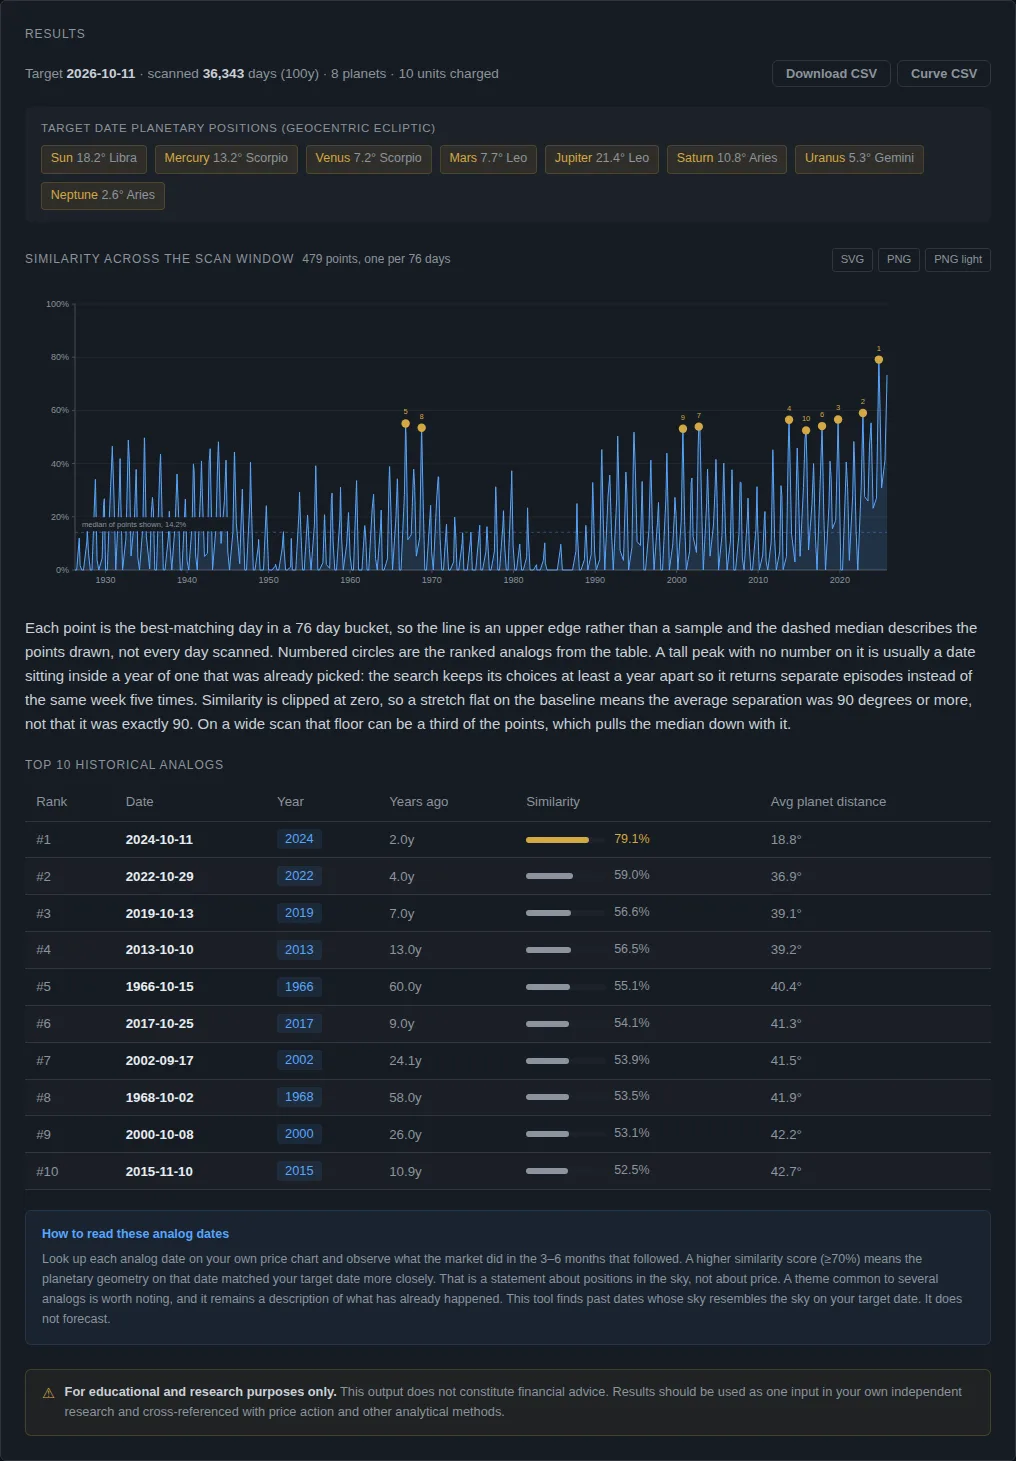Viewport: 1016px width, 1461px height.
Task: Follow the 2019 year badge
Action: [299, 913]
